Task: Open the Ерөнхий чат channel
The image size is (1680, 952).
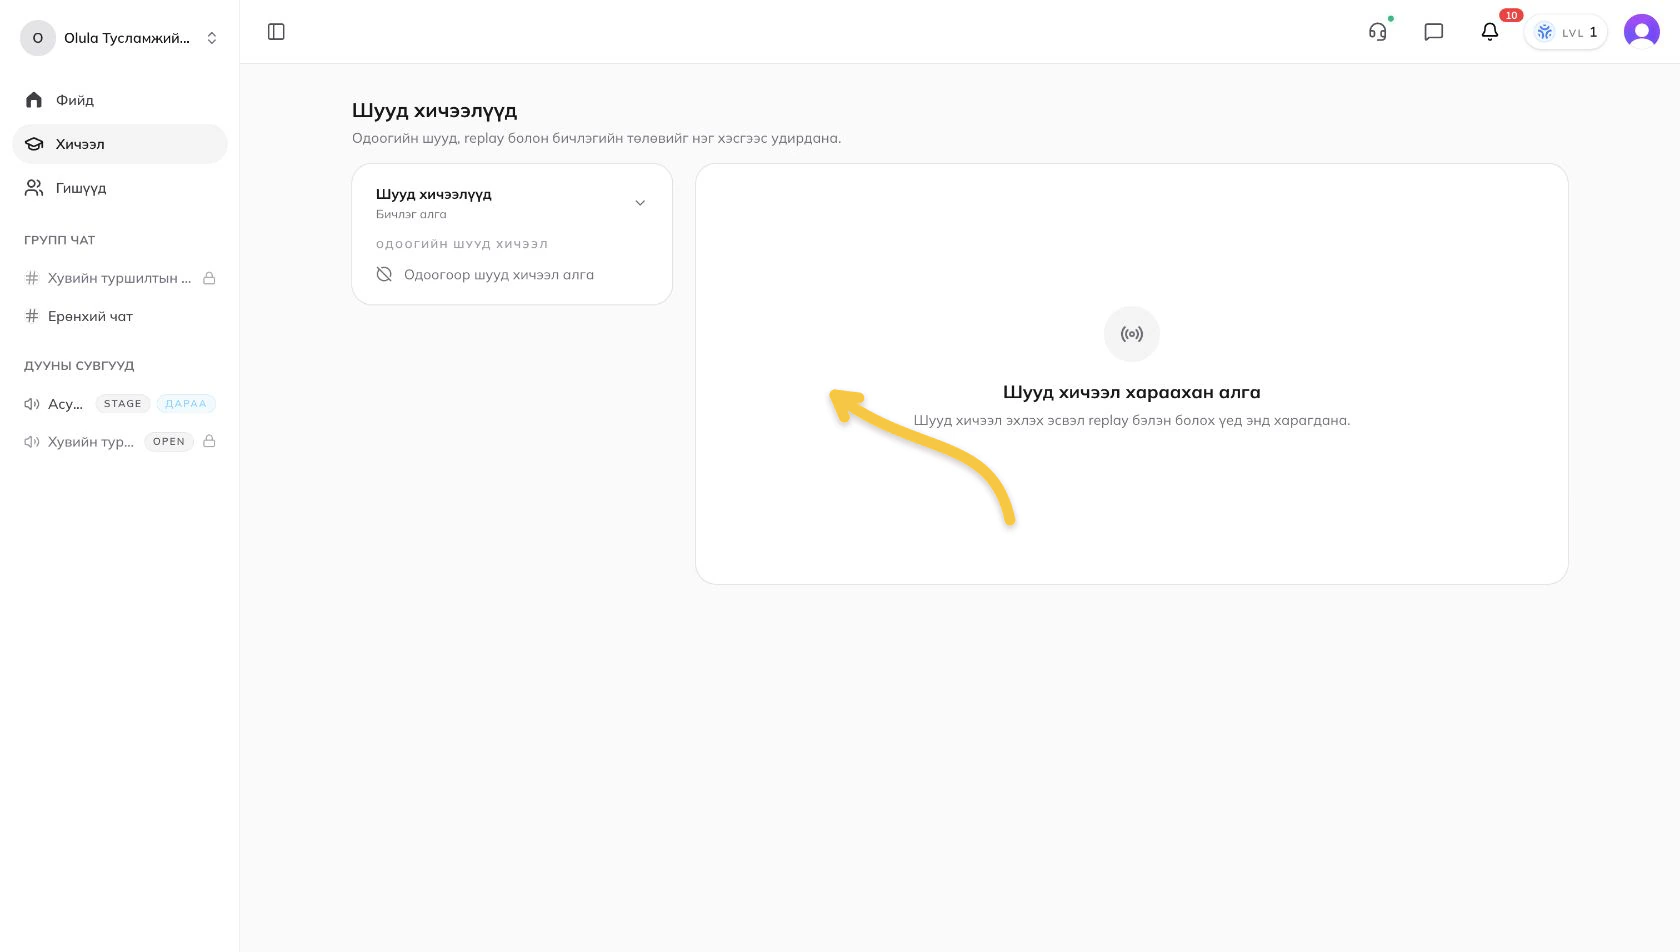Action: pyautogui.click(x=120, y=316)
